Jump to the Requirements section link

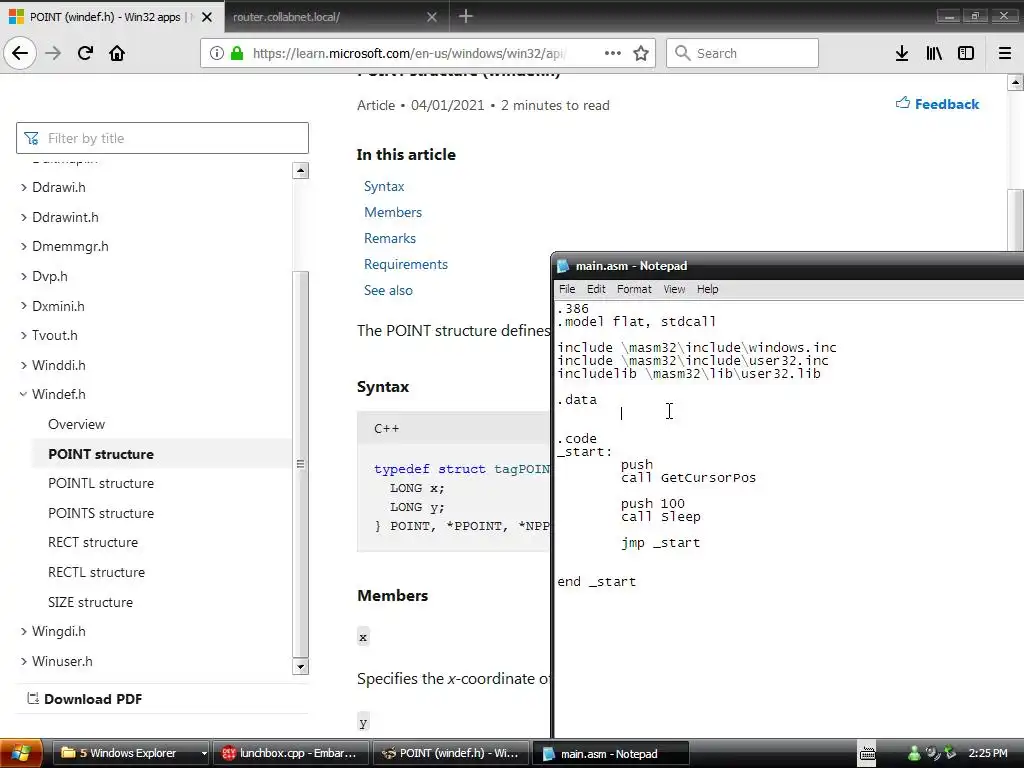point(406,264)
